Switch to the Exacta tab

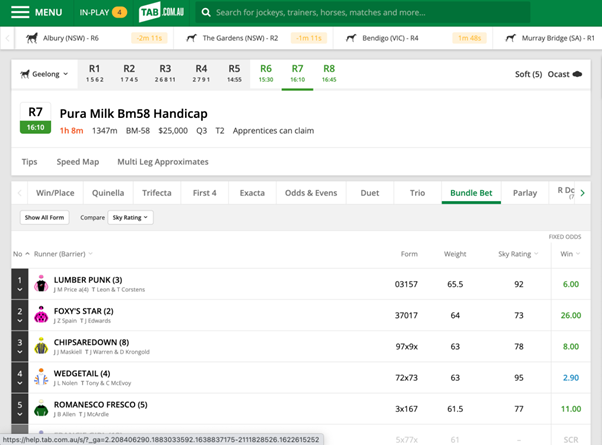click(x=252, y=193)
